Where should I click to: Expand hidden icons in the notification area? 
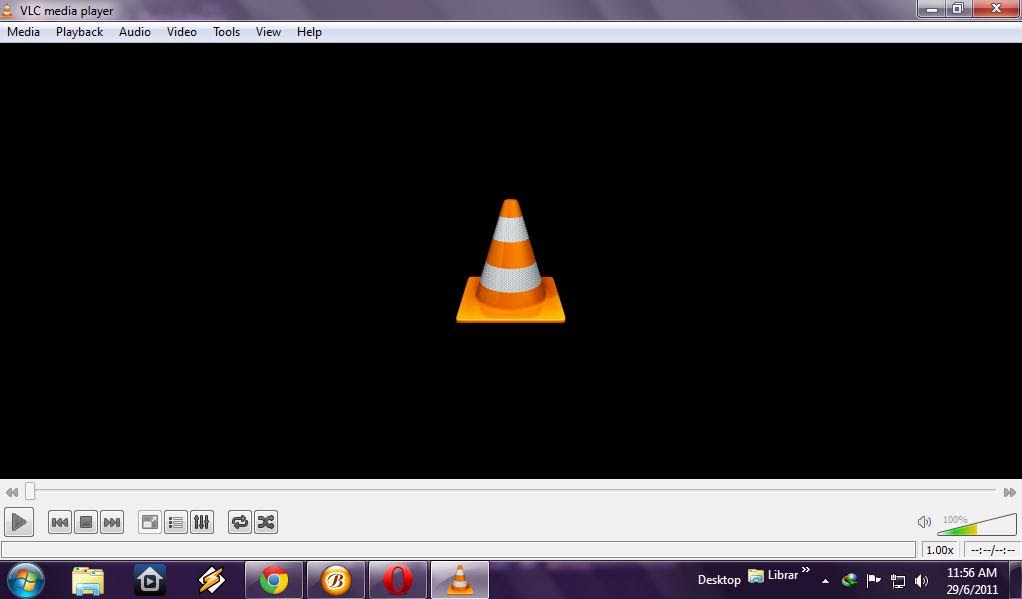[825, 580]
